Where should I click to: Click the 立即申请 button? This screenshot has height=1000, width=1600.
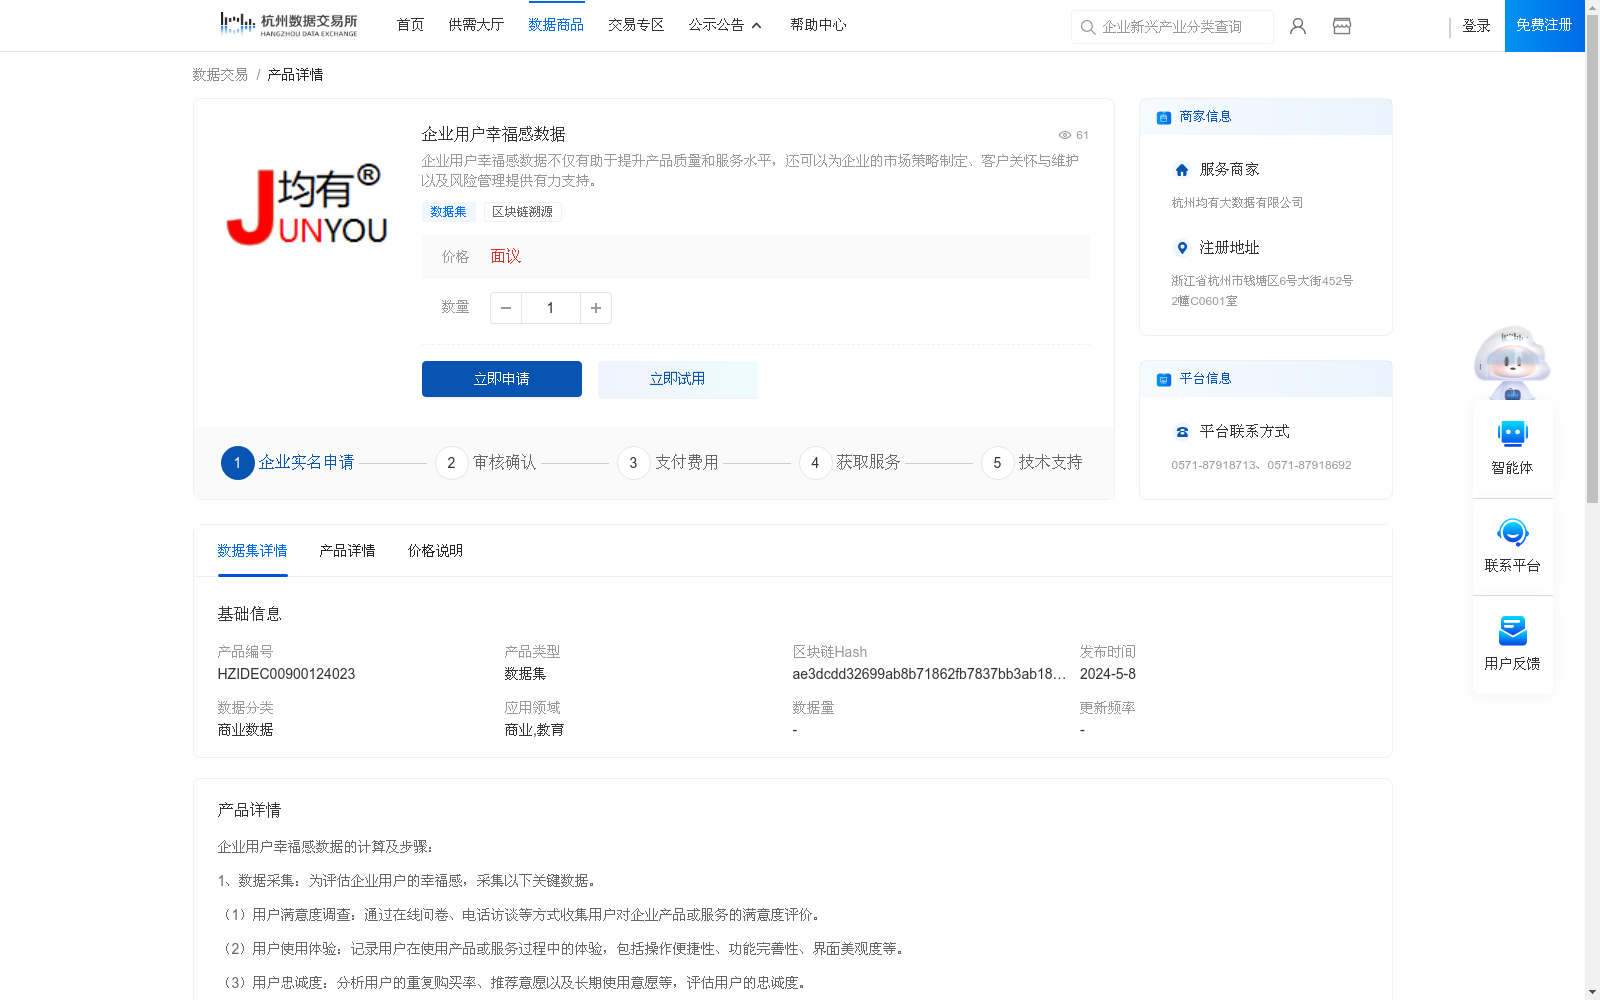point(502,379)
